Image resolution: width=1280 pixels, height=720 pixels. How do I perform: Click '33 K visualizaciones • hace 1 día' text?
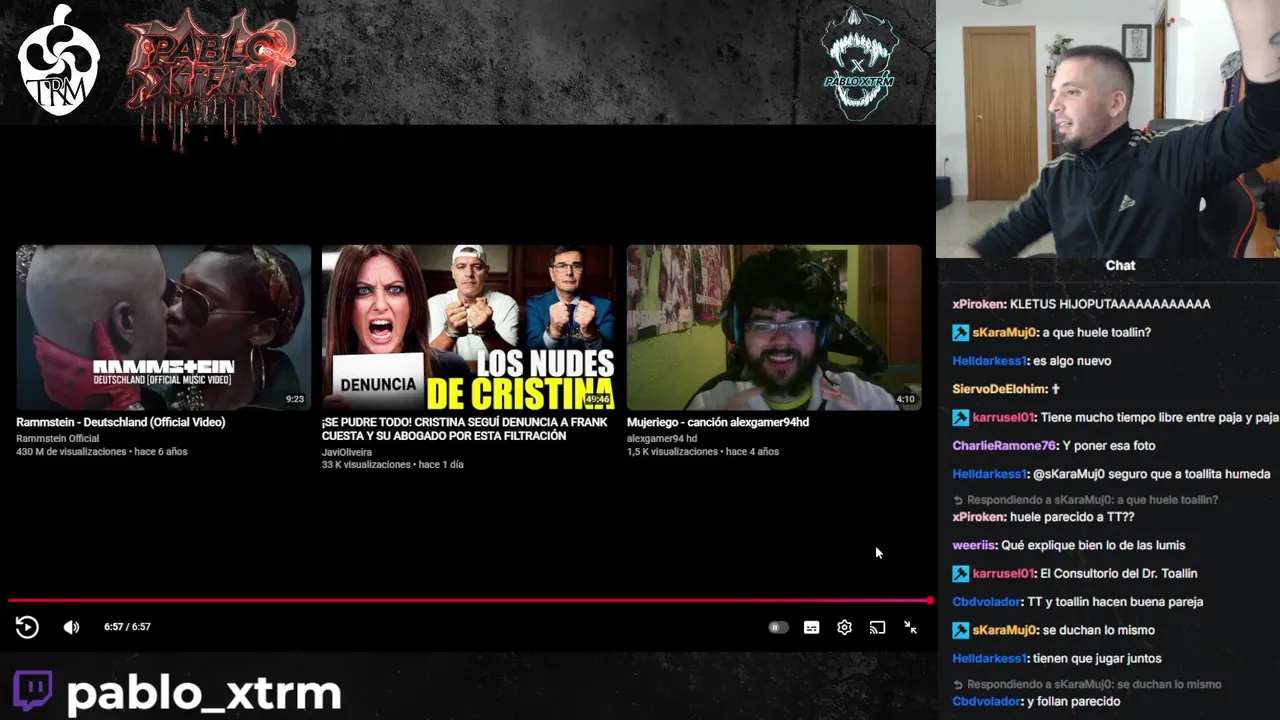pos(392,465)
